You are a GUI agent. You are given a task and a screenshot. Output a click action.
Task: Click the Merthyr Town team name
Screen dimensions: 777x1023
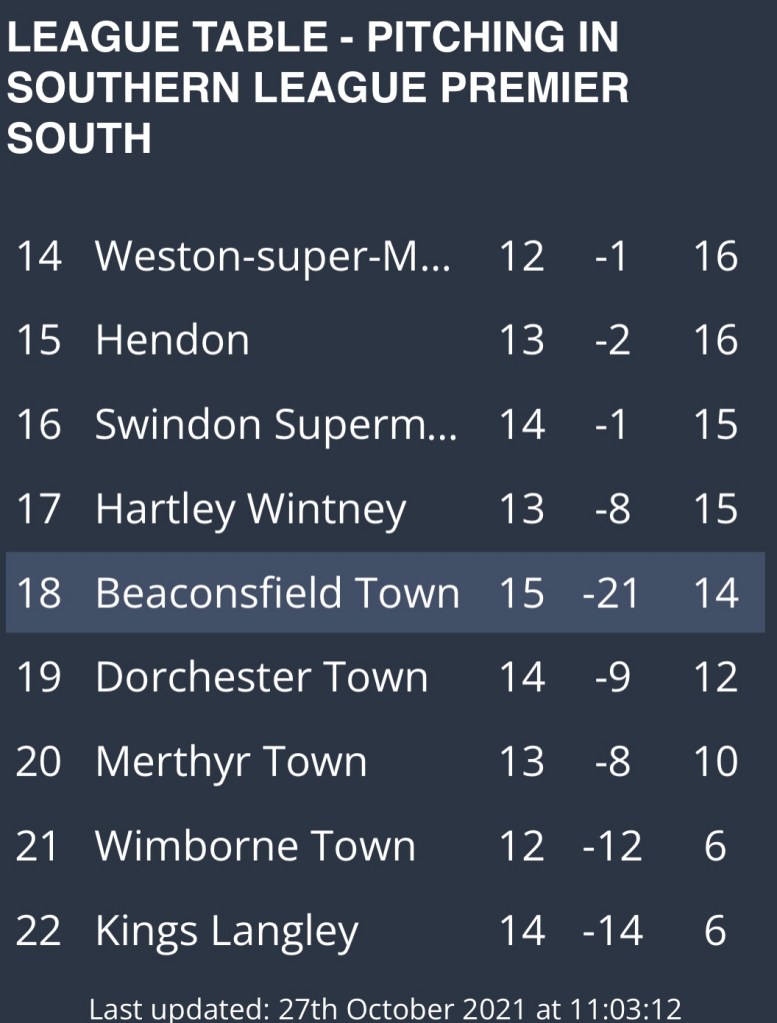(x=231, y=762)
